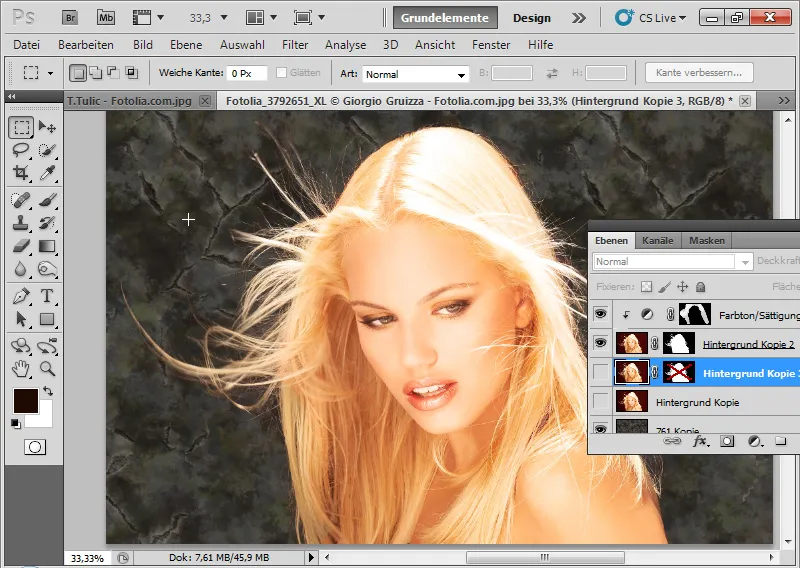The height and width of the screenshot is (568, 800).
Task: Select the Pen tool
Action: pyautogui.click(x=21, y=295)
